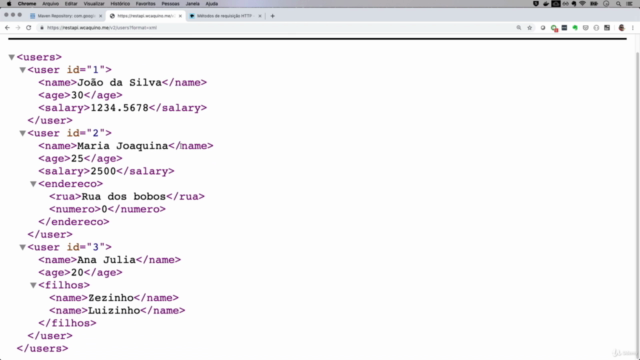Viewport: 640px width, 360px height.
Task: Click the "Zezinho" name line
Action: tap(114, 298)
